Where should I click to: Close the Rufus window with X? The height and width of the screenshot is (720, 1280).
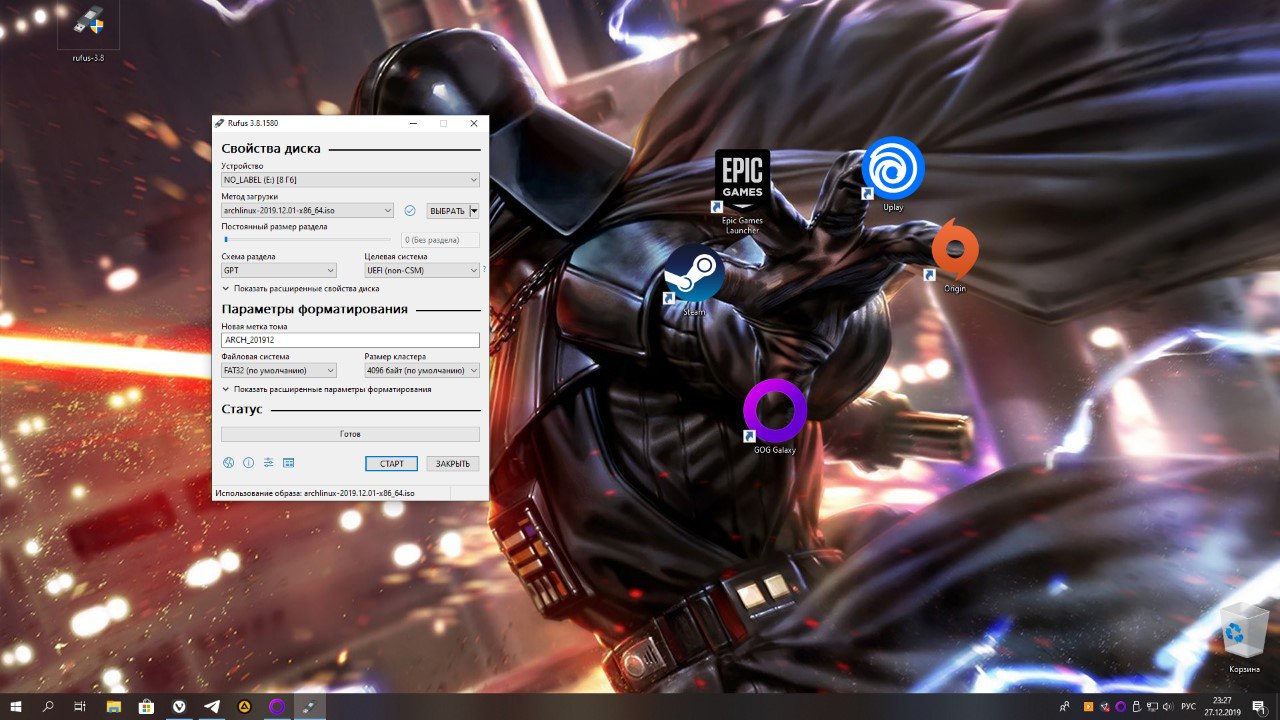point(474,123)
